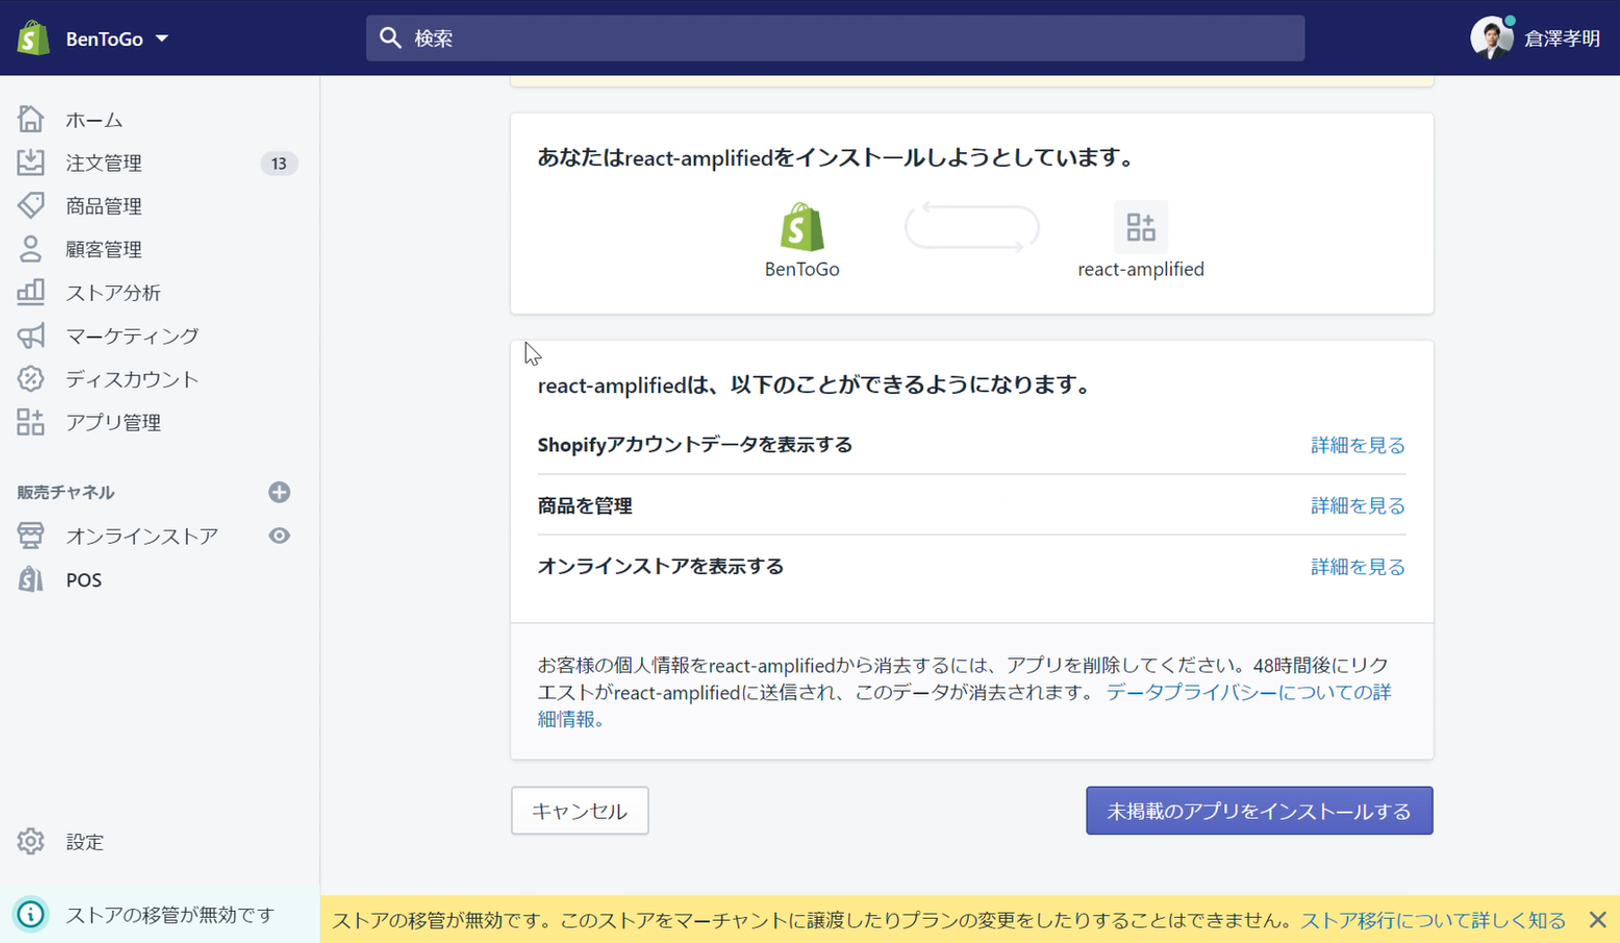Viewport: 1620px width, 943px height.
Task: Click the マーケティング megaphone icon
Action: click(31, 336)
